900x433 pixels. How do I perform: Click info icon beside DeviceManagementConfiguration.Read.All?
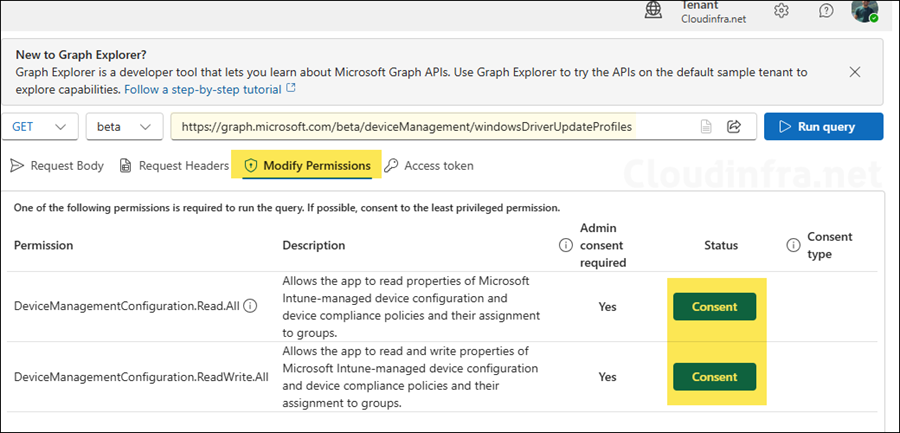(250, 306)
